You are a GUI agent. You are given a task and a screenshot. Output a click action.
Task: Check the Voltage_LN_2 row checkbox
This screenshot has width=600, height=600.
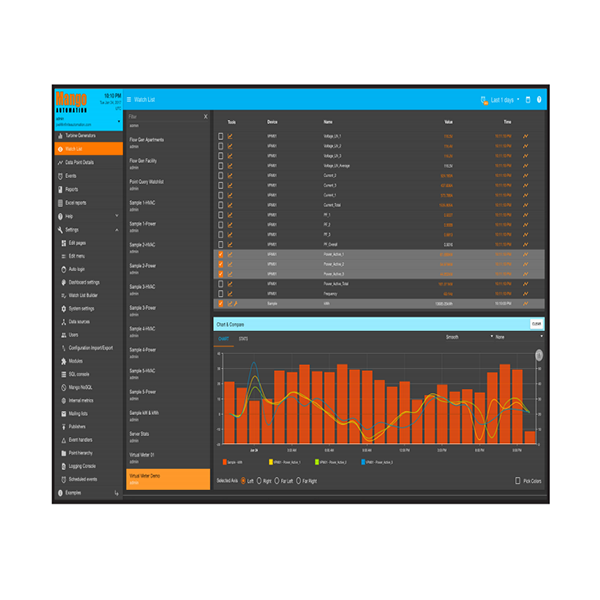(220, 146)
